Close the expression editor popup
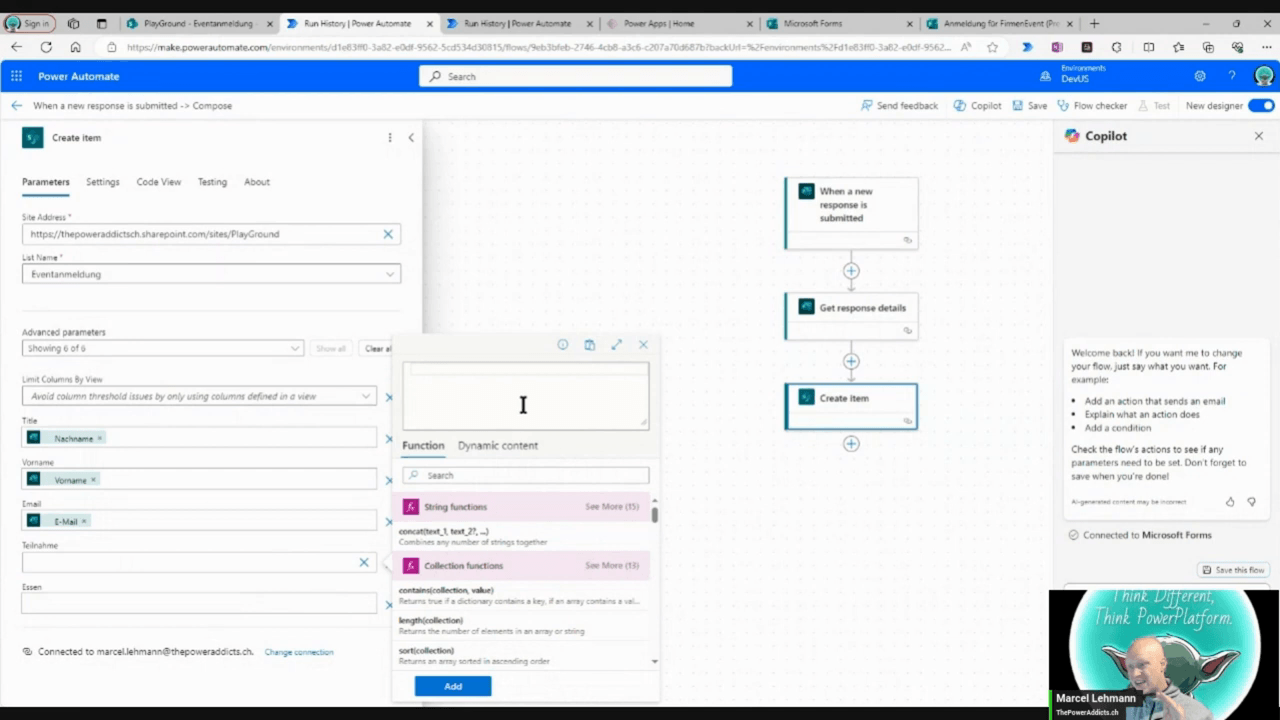This screenshot has width=1280, height=720. tap(643, 345)
